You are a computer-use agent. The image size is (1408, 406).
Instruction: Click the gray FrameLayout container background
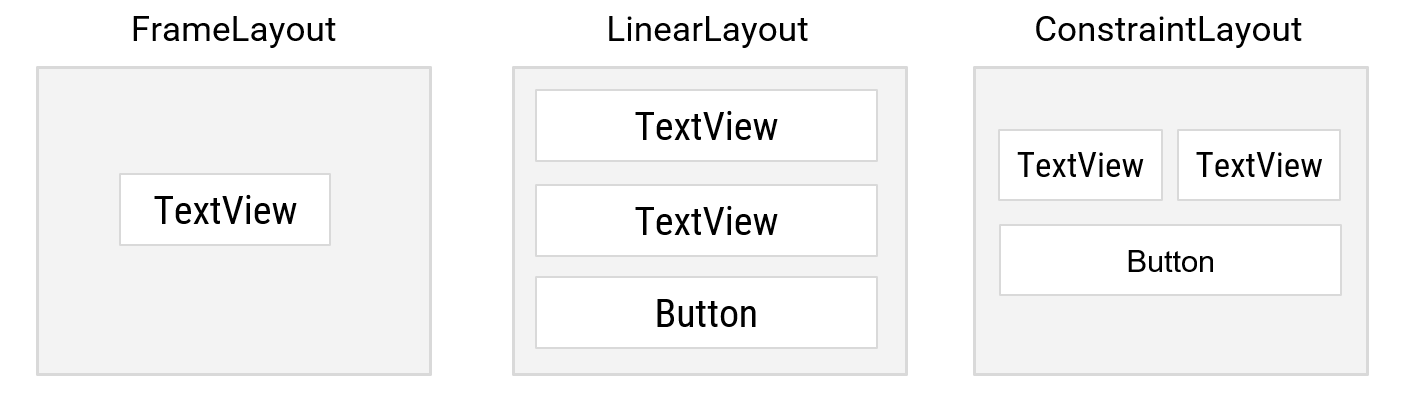coord(233,310)
